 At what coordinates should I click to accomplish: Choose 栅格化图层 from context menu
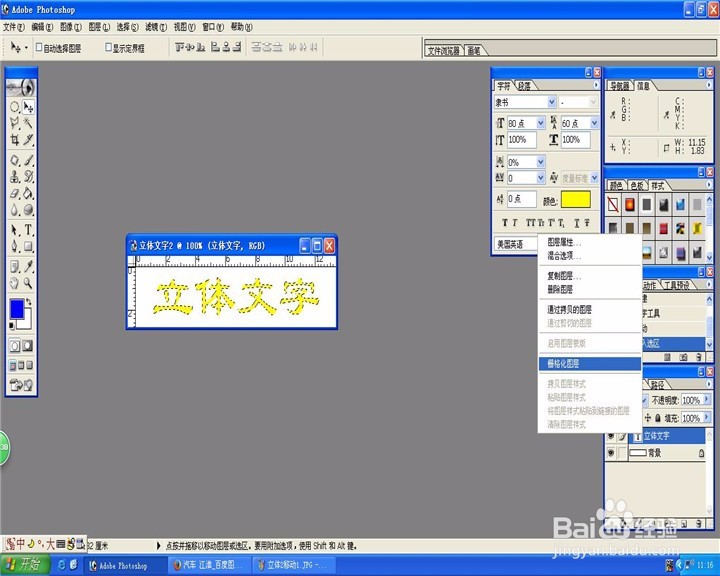click(590, 364)
